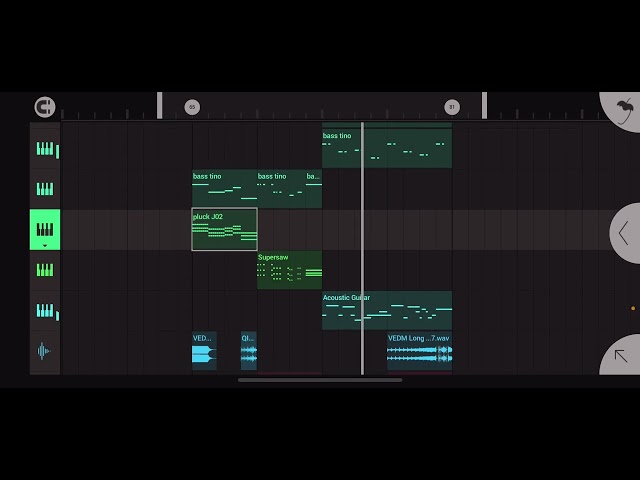Tap the diagonal arrow corner button
This screenshot has width=640, height=480.
coord(621,356)
